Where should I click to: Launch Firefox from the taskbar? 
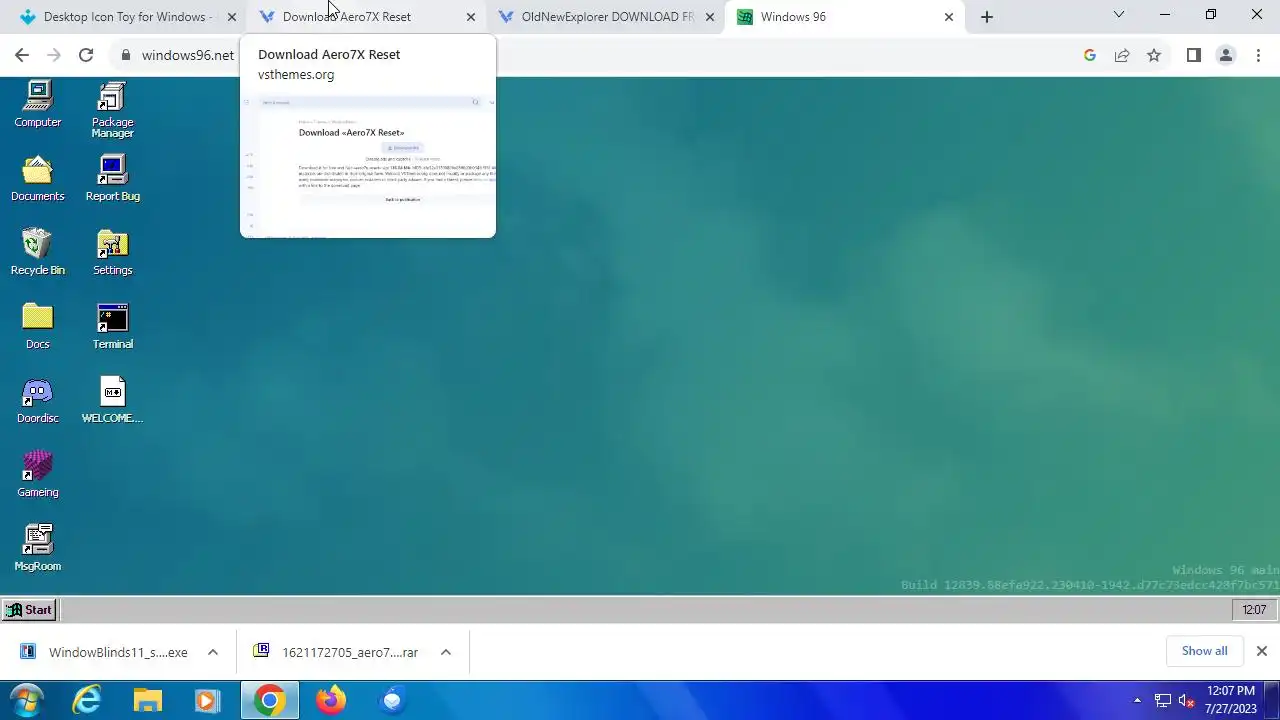(x=331, y=700)
